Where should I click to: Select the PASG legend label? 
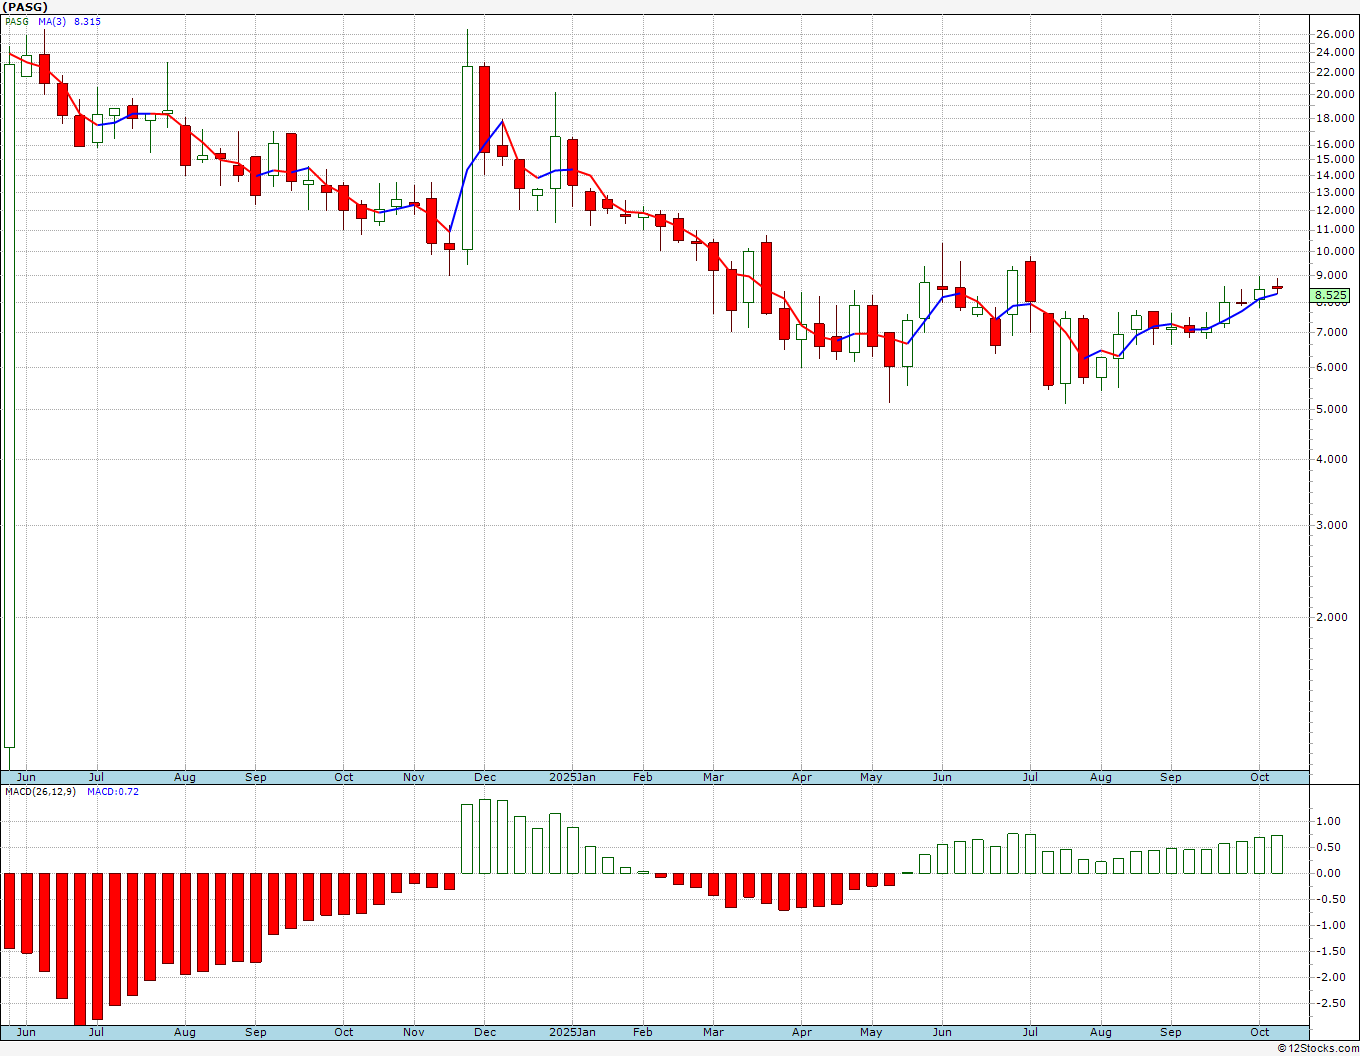[17, 21]
